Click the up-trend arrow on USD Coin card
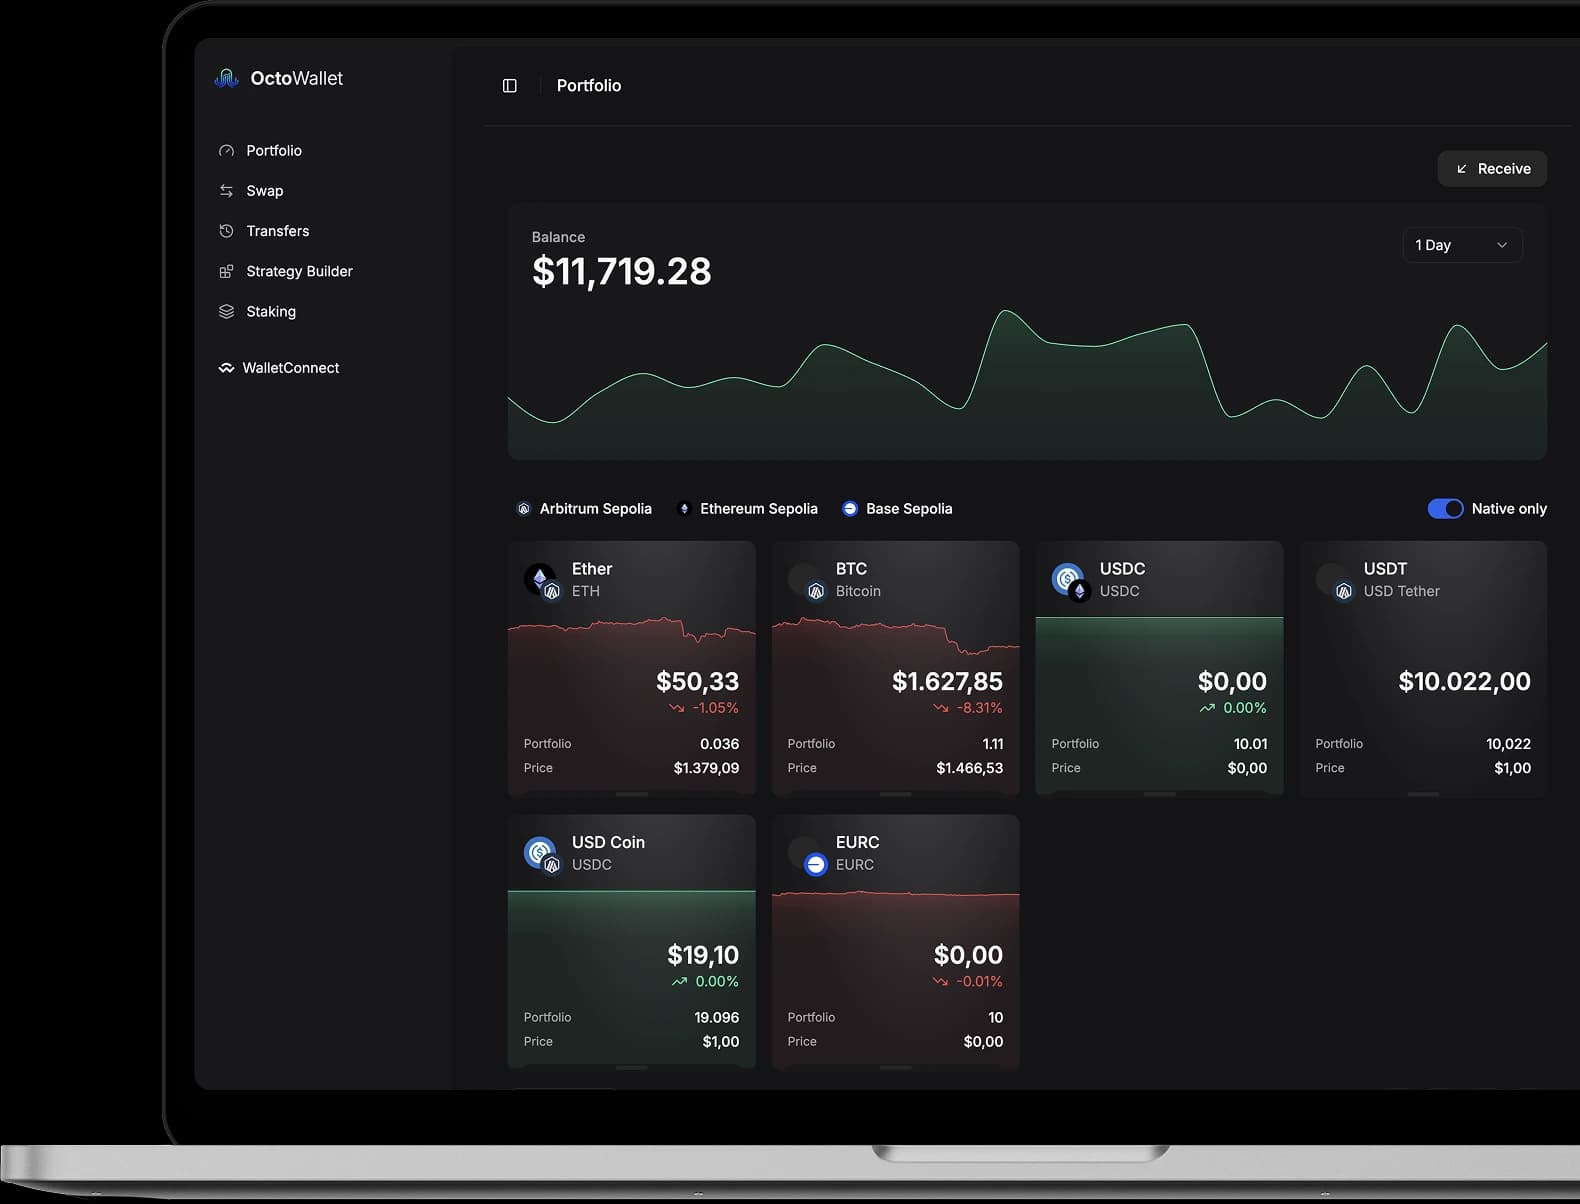 (x=679, y=982)
